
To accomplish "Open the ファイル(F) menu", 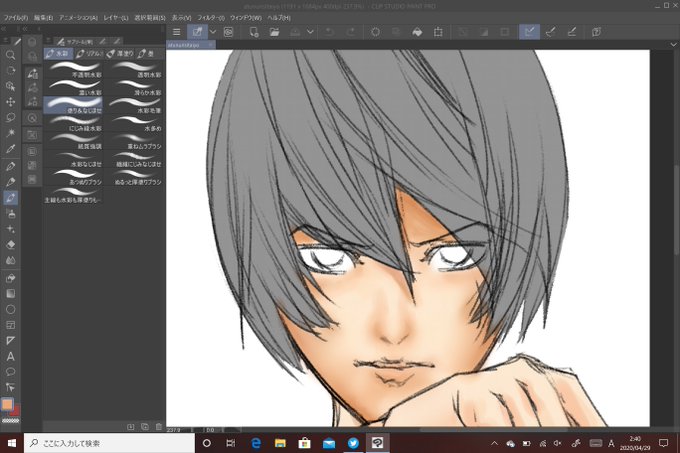I will (16, 18).
